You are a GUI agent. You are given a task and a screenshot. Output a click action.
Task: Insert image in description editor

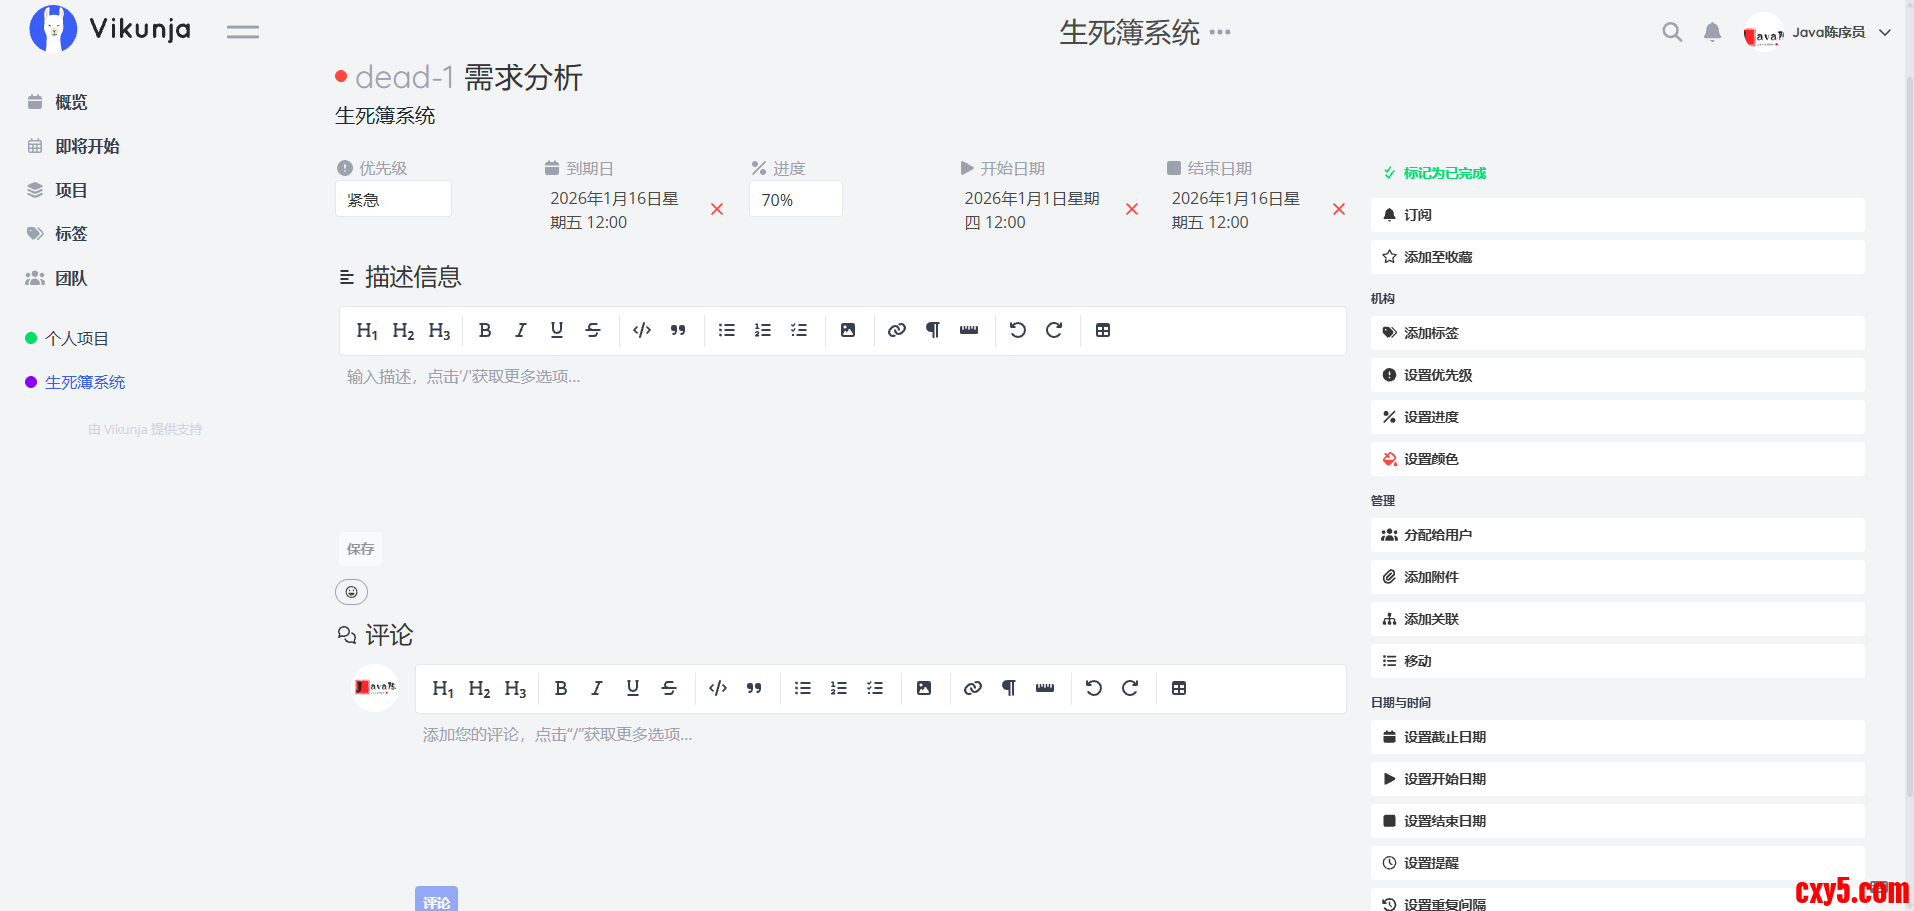click(x=848, y=330)
